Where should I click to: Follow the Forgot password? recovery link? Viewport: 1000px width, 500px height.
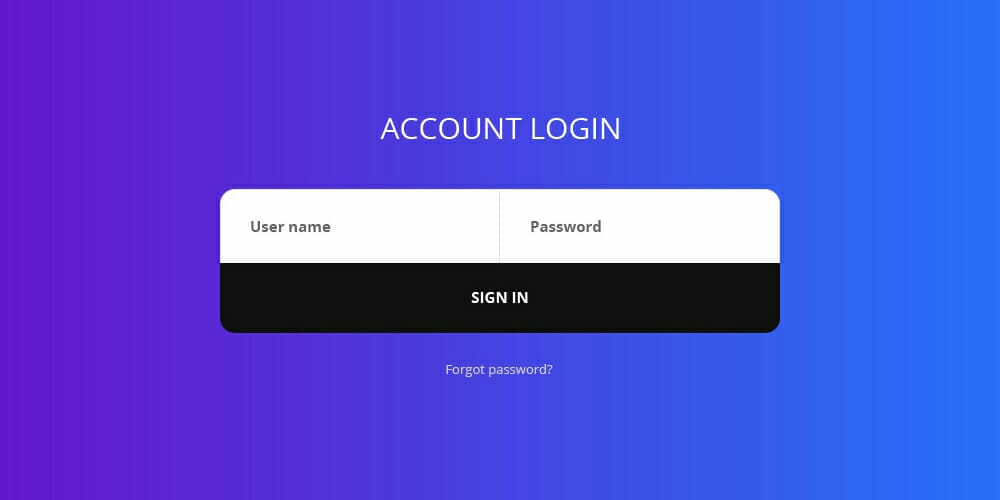(x=499, y=370)
